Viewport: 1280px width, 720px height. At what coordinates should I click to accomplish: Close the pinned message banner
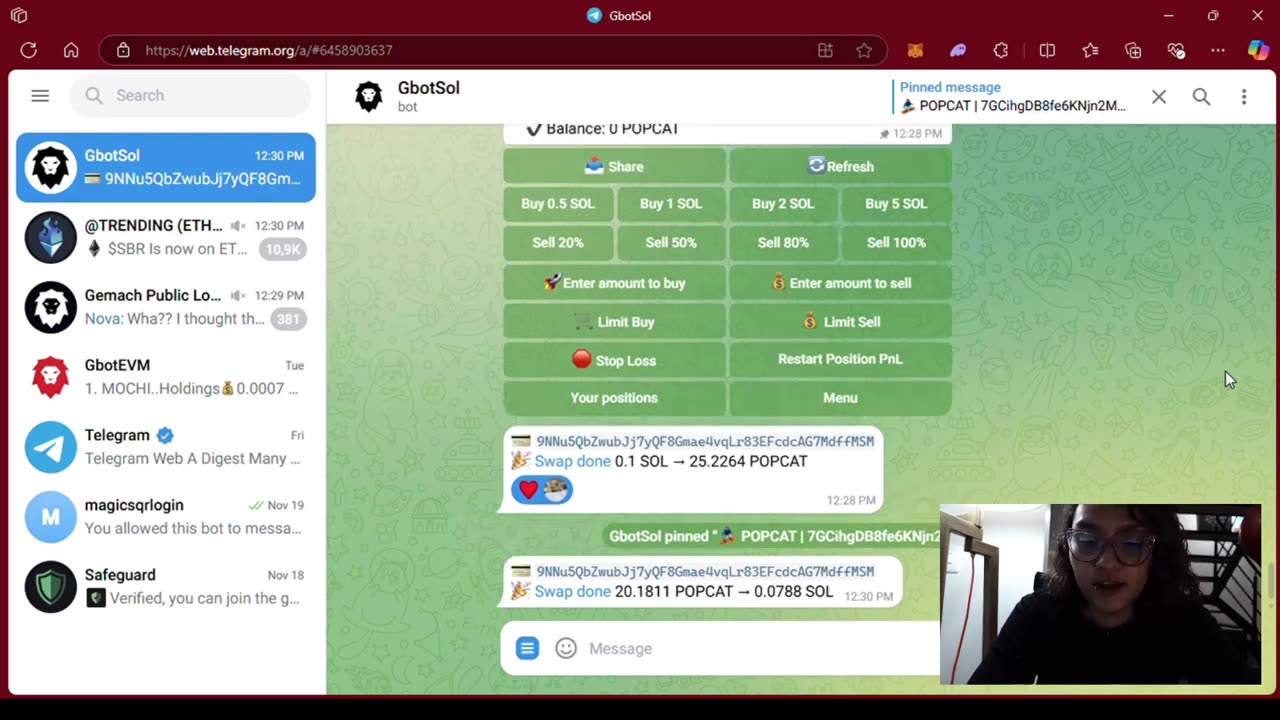click(x=1159, y=97)
